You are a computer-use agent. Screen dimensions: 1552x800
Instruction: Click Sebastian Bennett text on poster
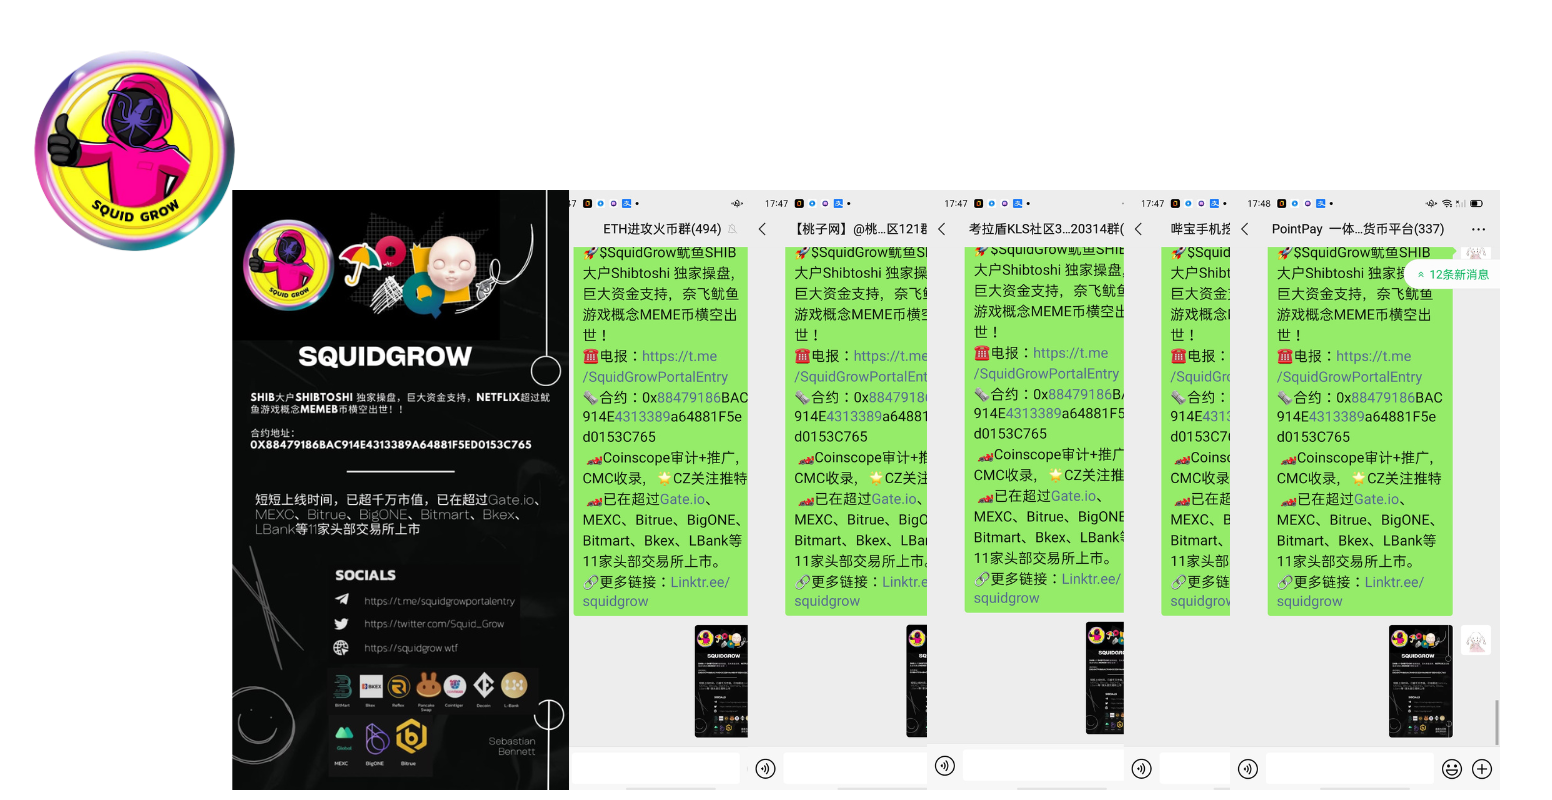coord(512,746)
